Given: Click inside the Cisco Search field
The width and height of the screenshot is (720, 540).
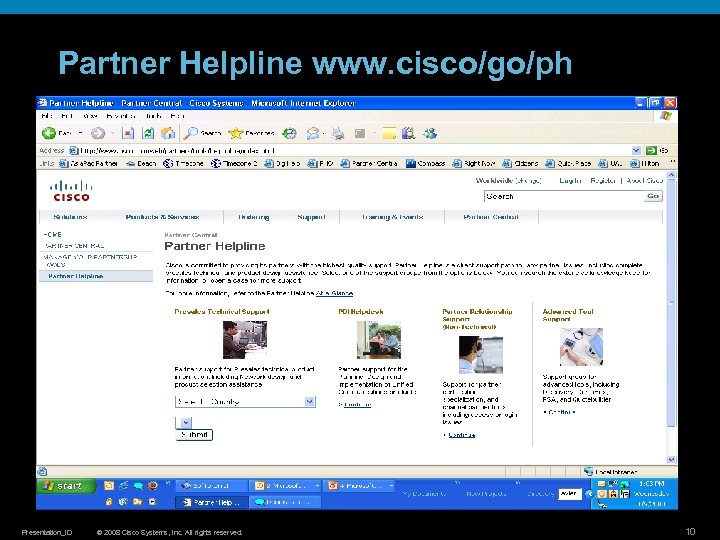Looking at the screenshot, I should tap(564, 196).
